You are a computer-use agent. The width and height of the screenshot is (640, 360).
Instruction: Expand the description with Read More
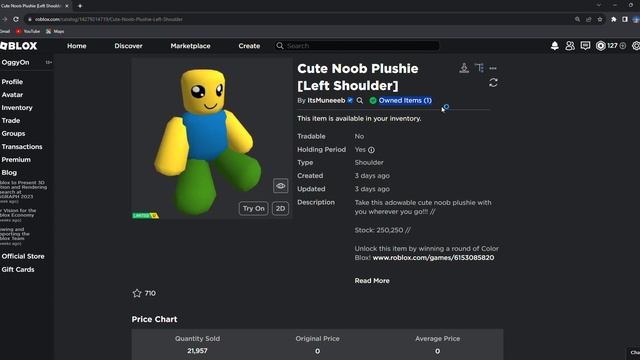click(x=372, y=281)
